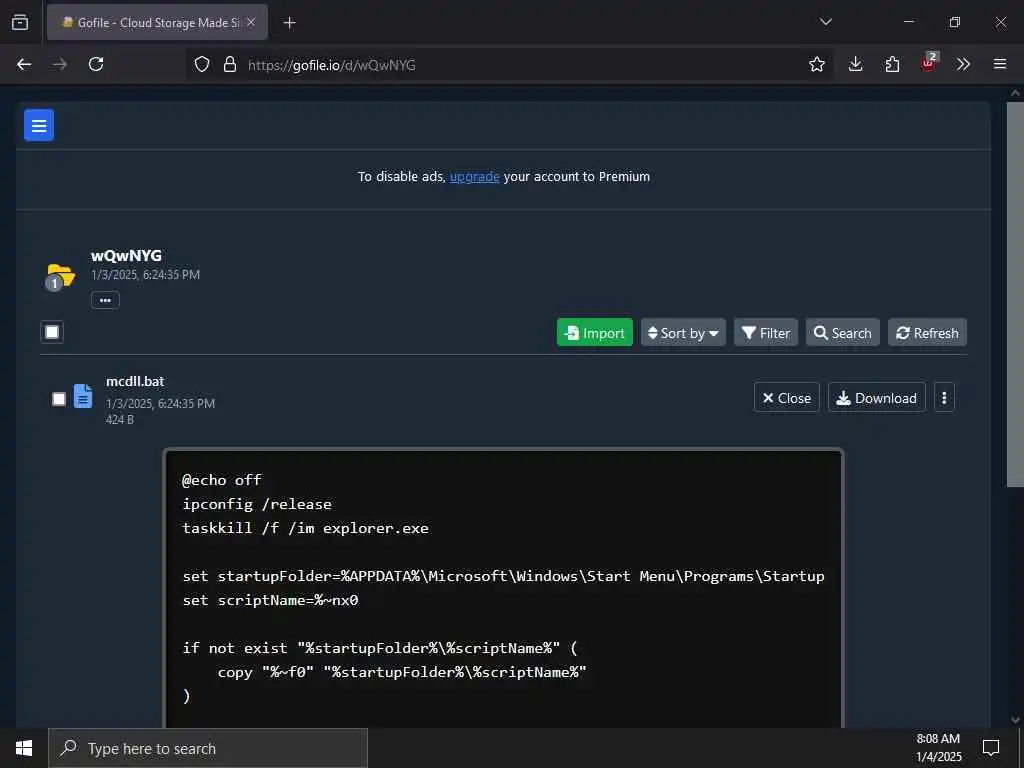Click the uBlock Origin extension icon
This screenshot has height=768, width=1024.
pos(929,63)
